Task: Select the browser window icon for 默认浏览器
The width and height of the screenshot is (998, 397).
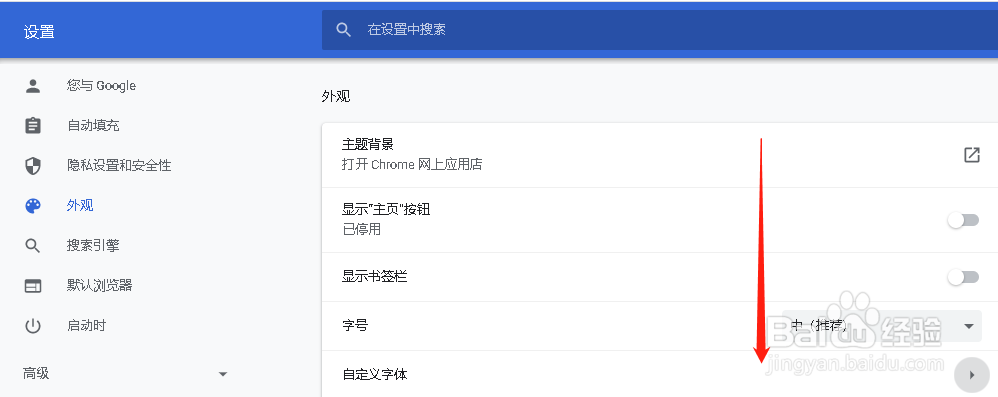Action: pos(32,286)
